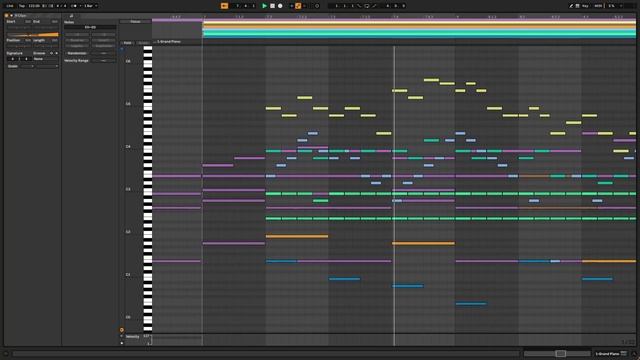Open the scale name dropdown
The image size is (640, 360).
[x=47, y=66]
